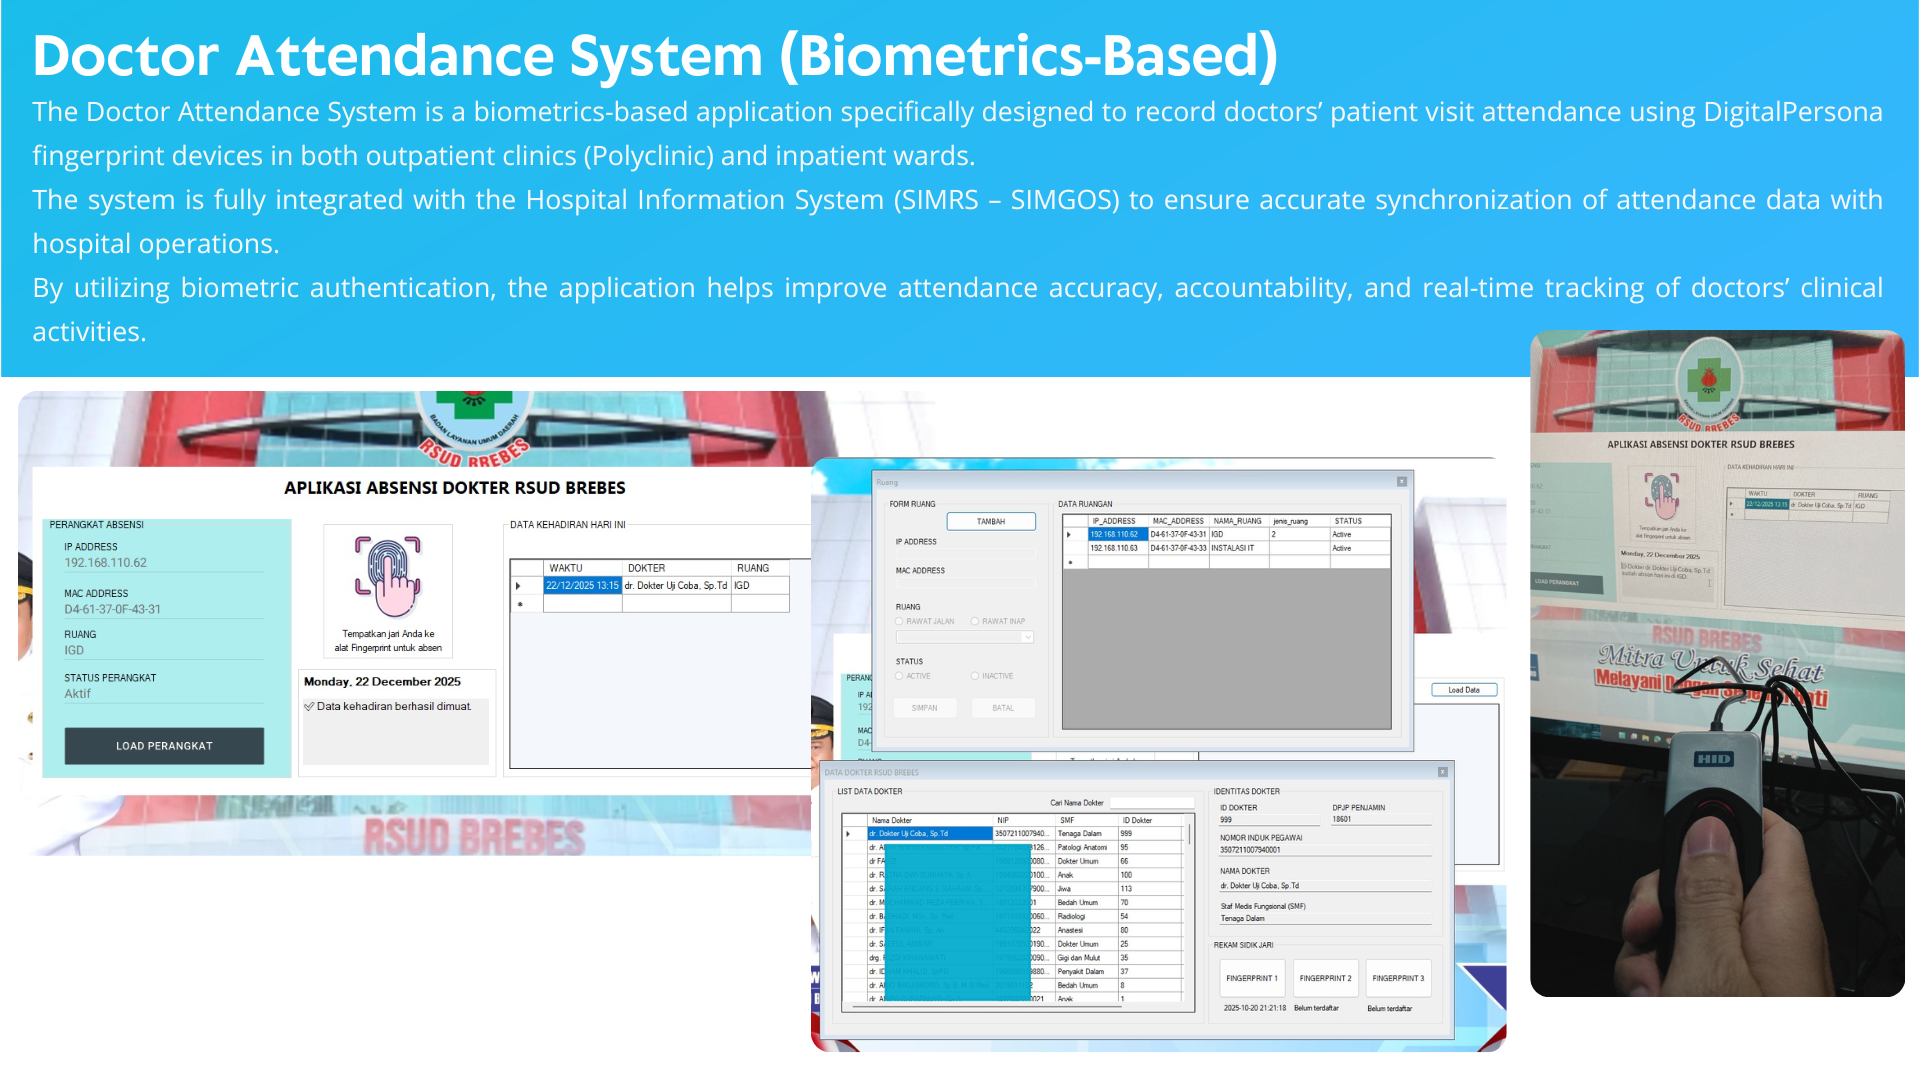Image resolution: width=1920 pixels, height=1080 pixels.
Task: Click the SMF column header in doctor list
Action: point(1067,820)
